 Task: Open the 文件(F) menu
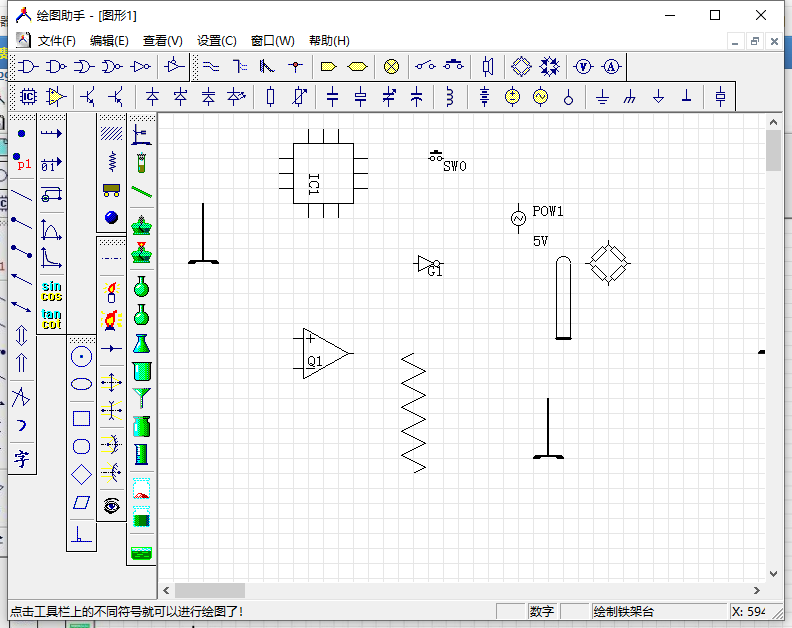click(56, 40)
